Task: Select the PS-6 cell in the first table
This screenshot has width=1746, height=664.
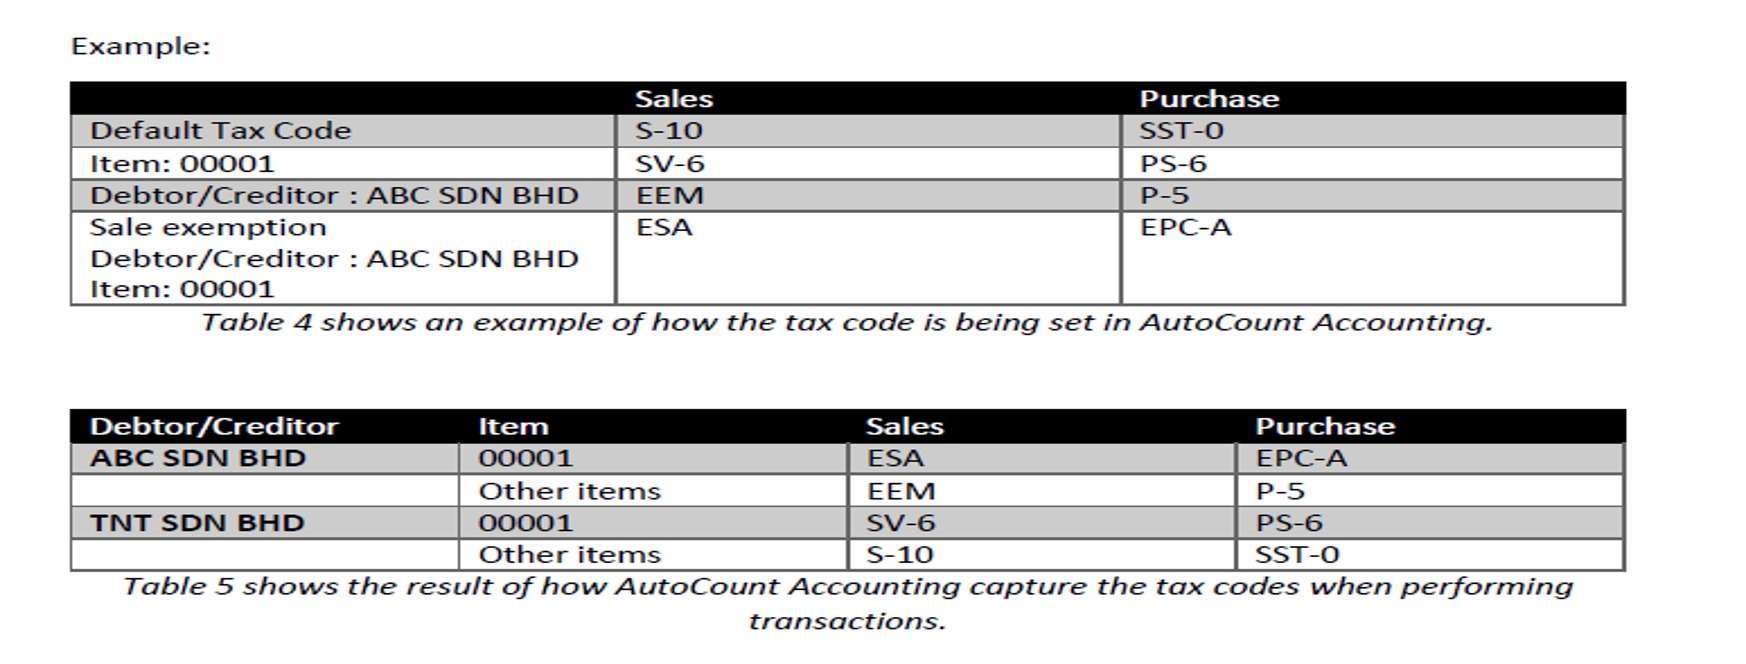Action: pos(1174,164)
